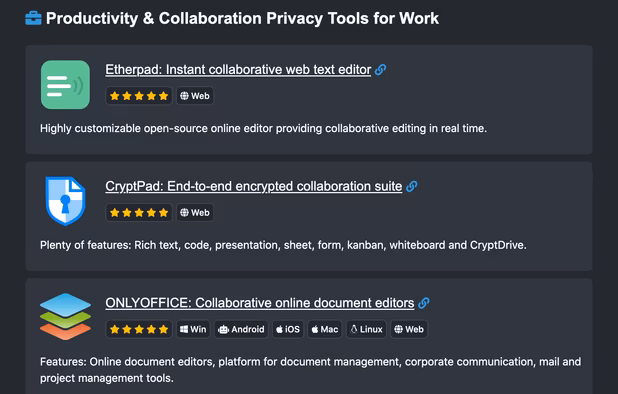Image resolution: width=618 pixels, height=394 pixels.
Task: Open the Etherpad title link
Action: pos(238,70)
